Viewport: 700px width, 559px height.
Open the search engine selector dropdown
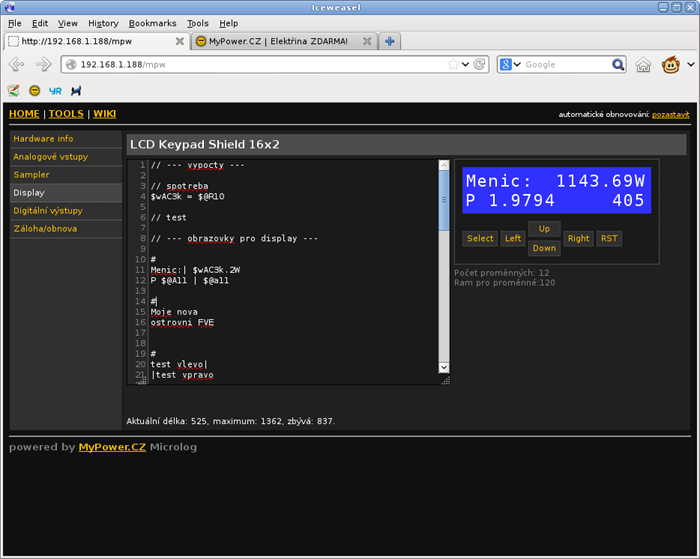coord(510,64)
